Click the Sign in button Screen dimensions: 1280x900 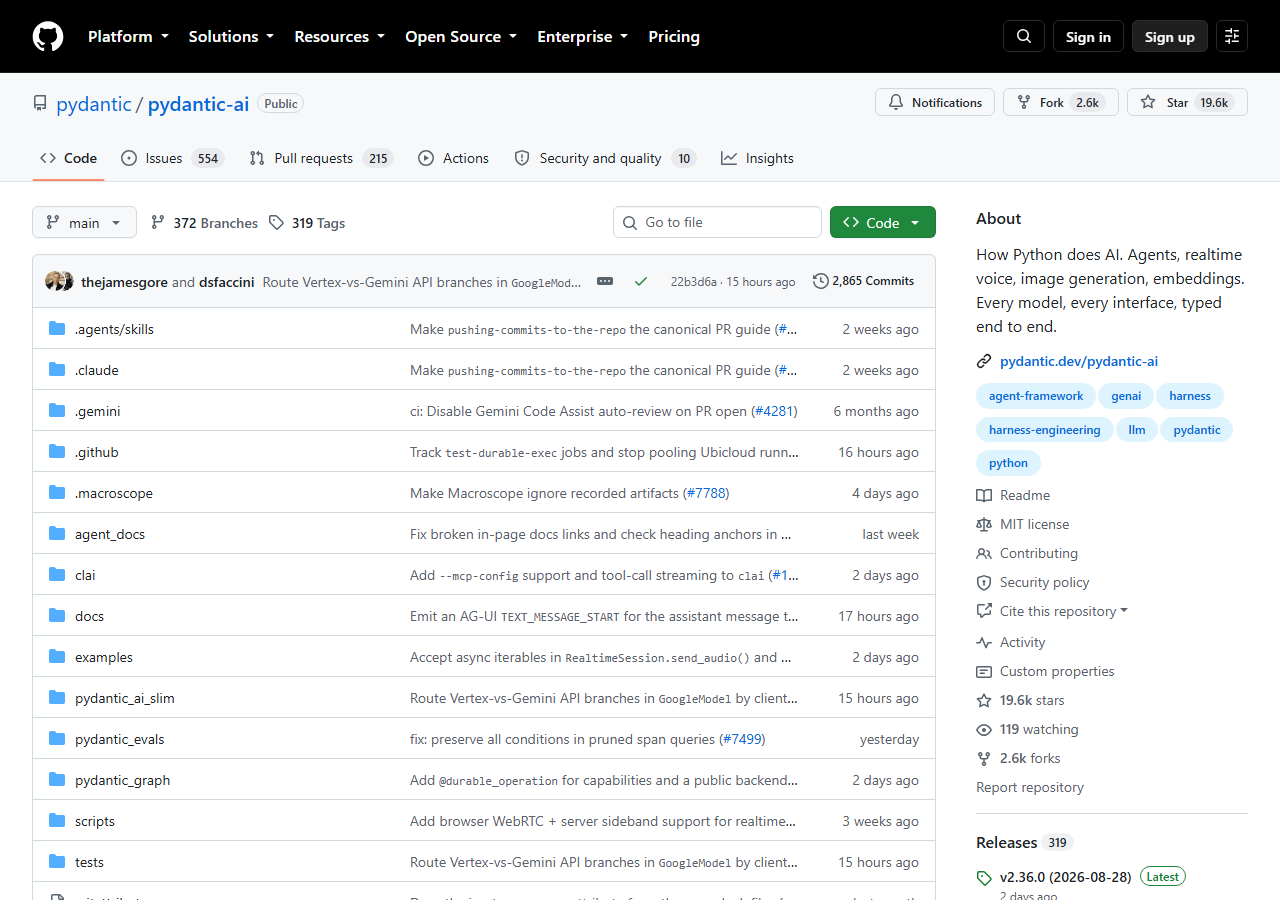[1088, 36]
